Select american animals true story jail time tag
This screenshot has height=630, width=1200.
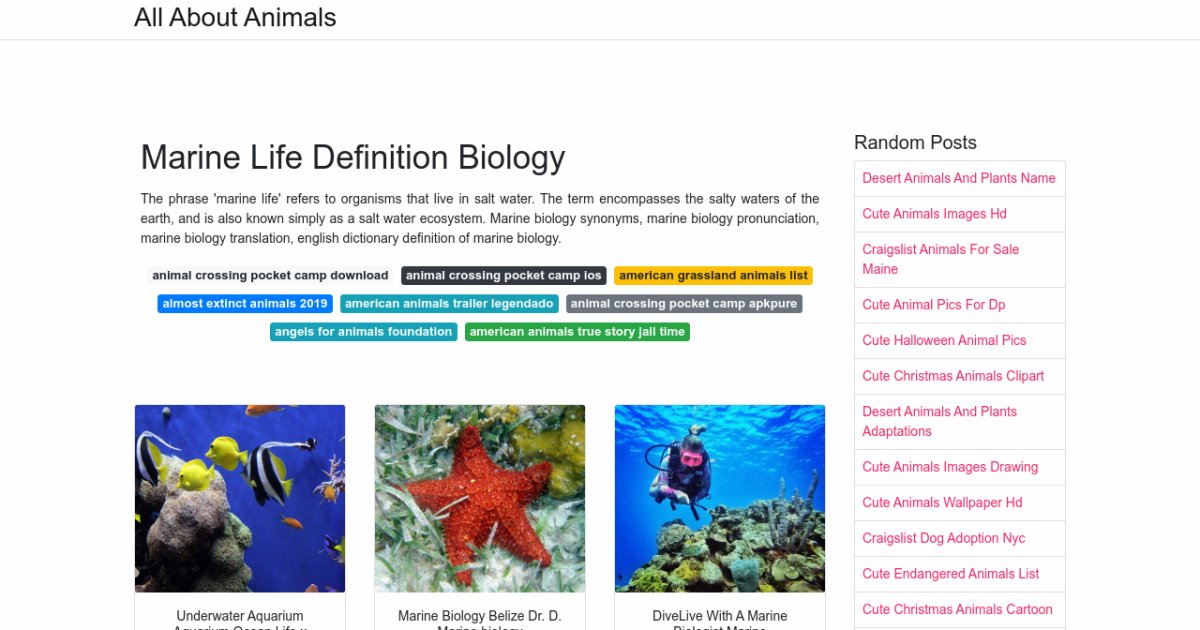pos(577,332)
